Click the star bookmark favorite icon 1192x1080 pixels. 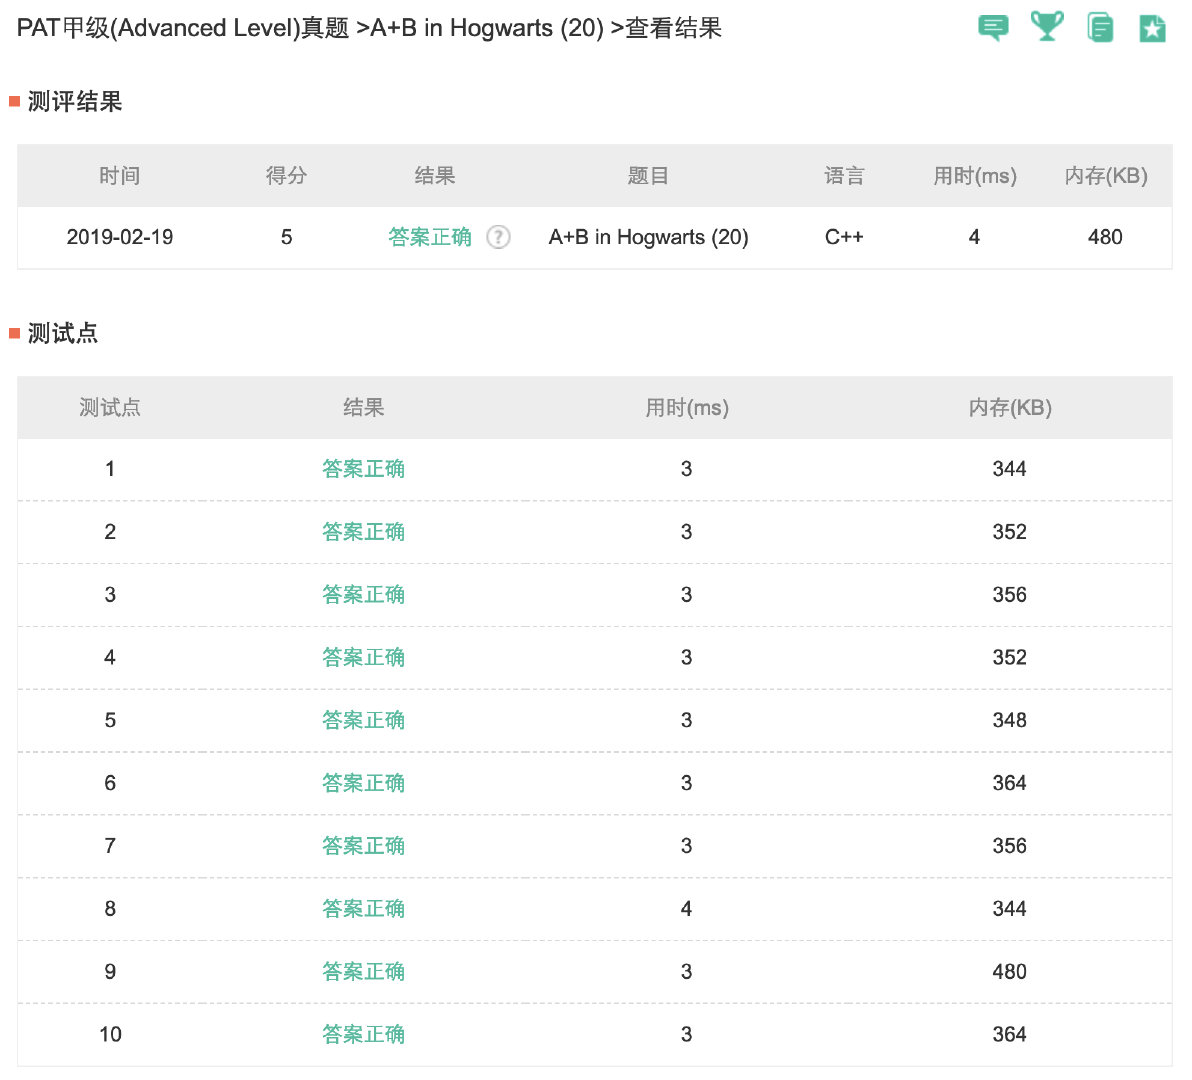1152,28
